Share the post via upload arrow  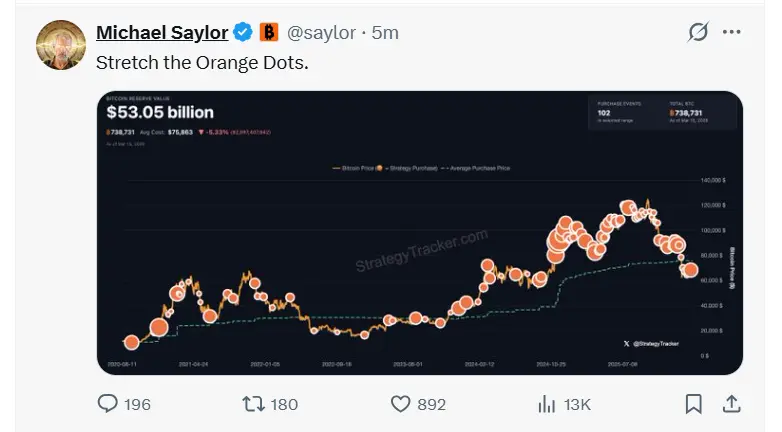732,404
